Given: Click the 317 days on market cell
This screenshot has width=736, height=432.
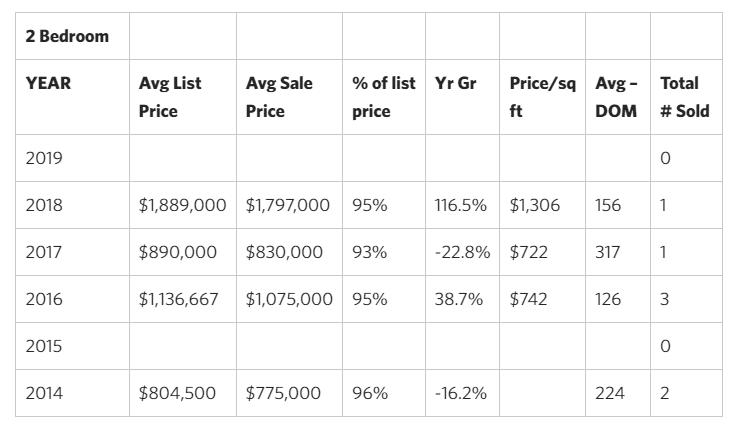Looking at the screenshot, I should pos(618,252).
